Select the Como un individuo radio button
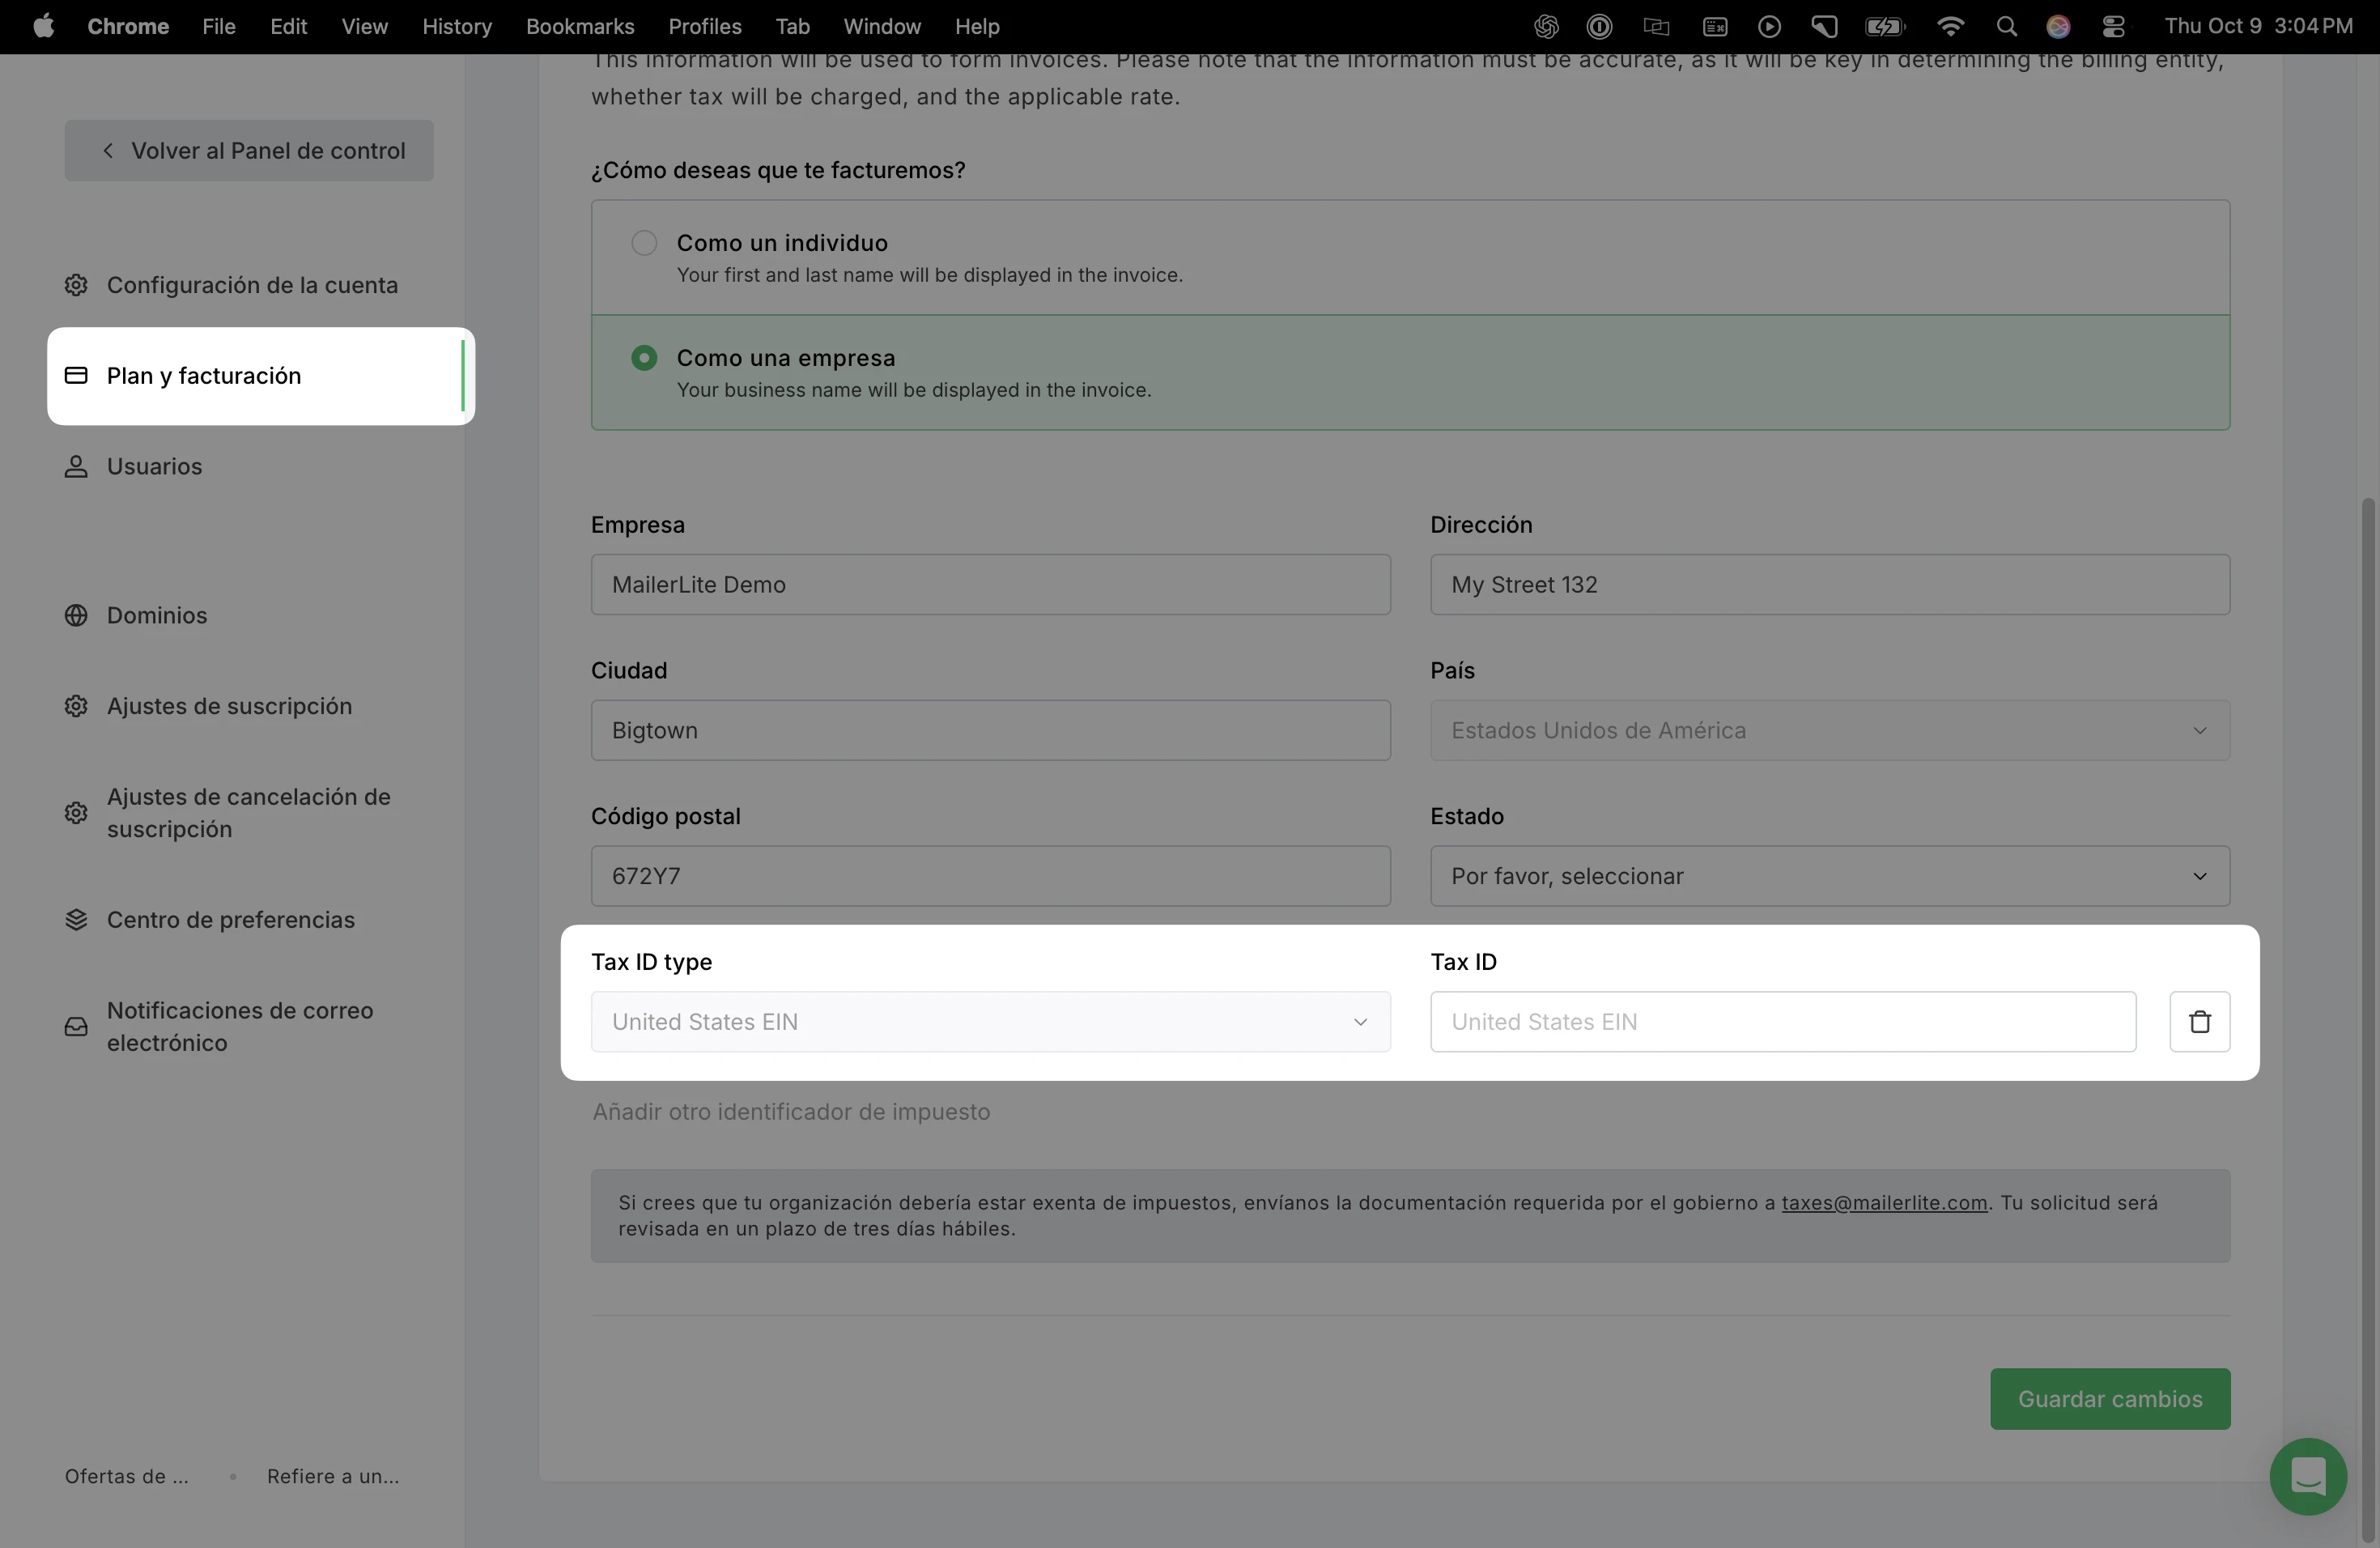 point(644,243)
